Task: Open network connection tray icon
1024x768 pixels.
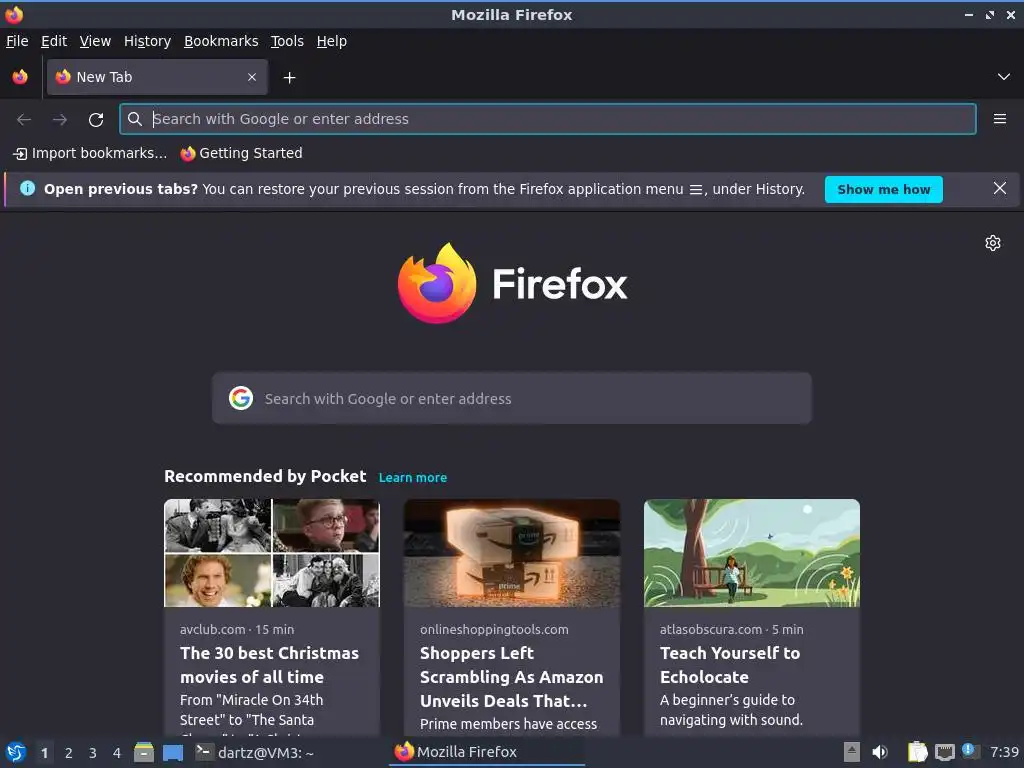Action: coord(944,752)
